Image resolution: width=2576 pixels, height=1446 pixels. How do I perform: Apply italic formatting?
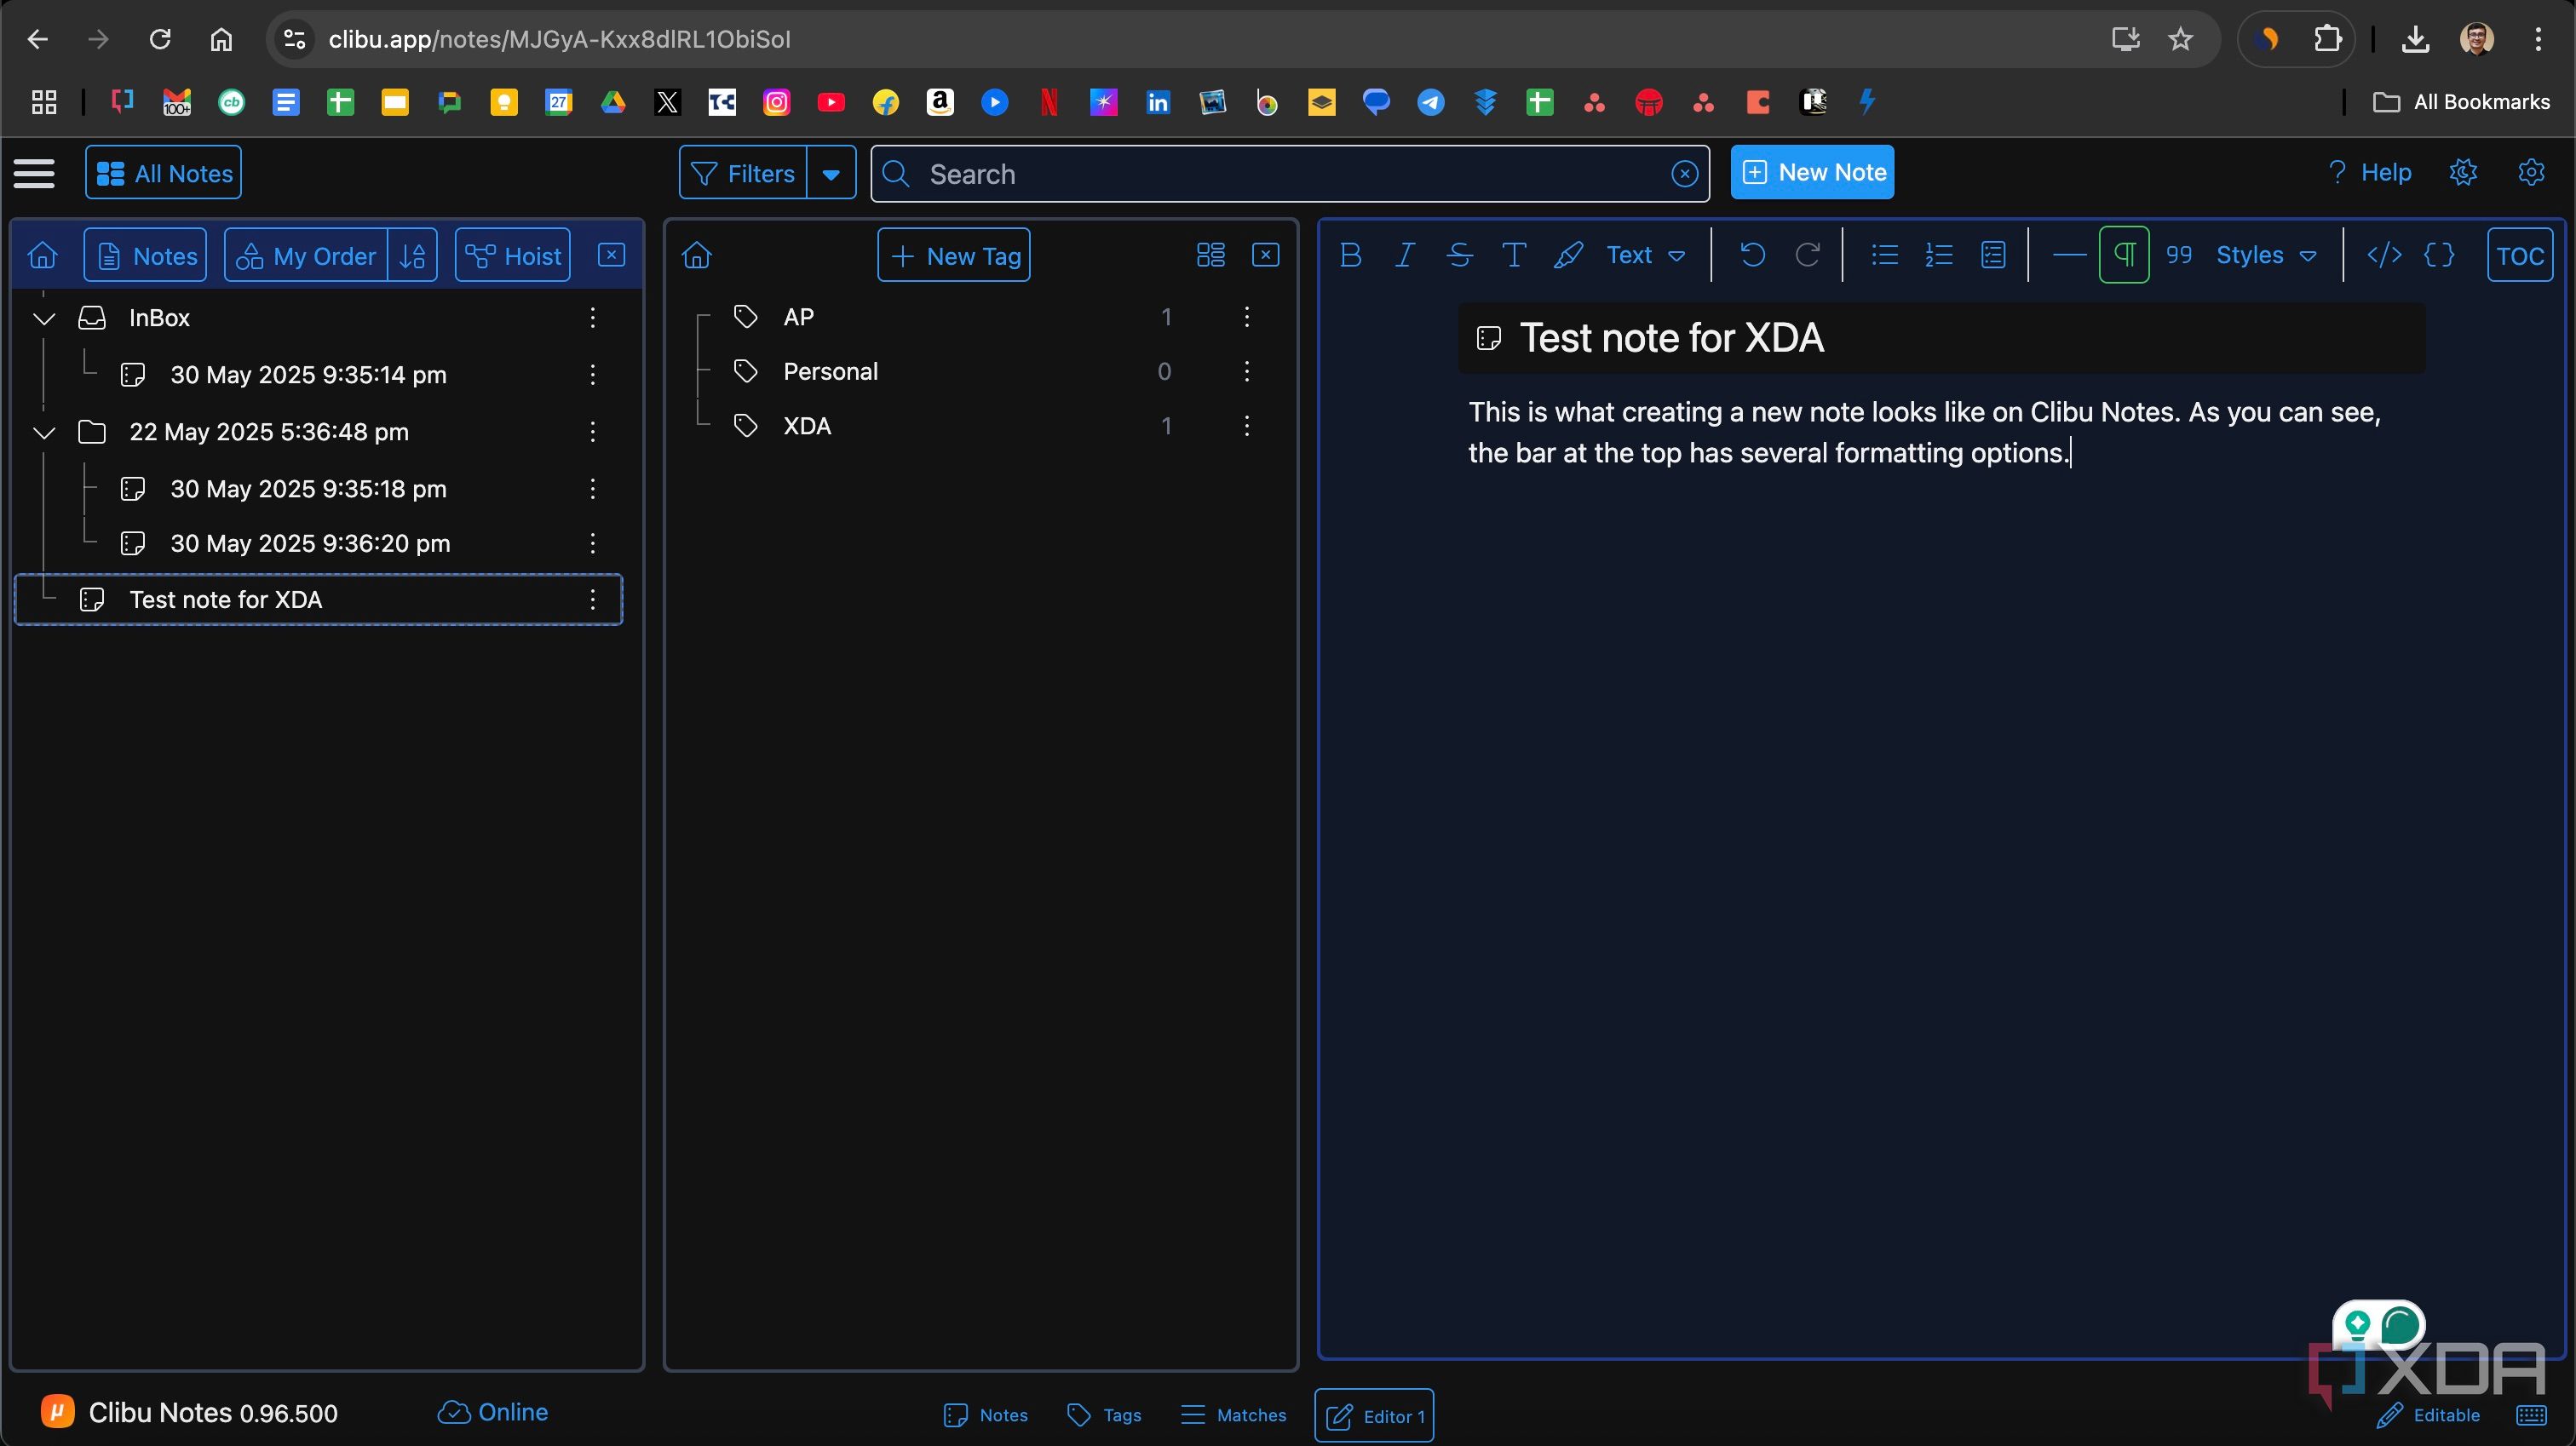[x=1404, y=256]
